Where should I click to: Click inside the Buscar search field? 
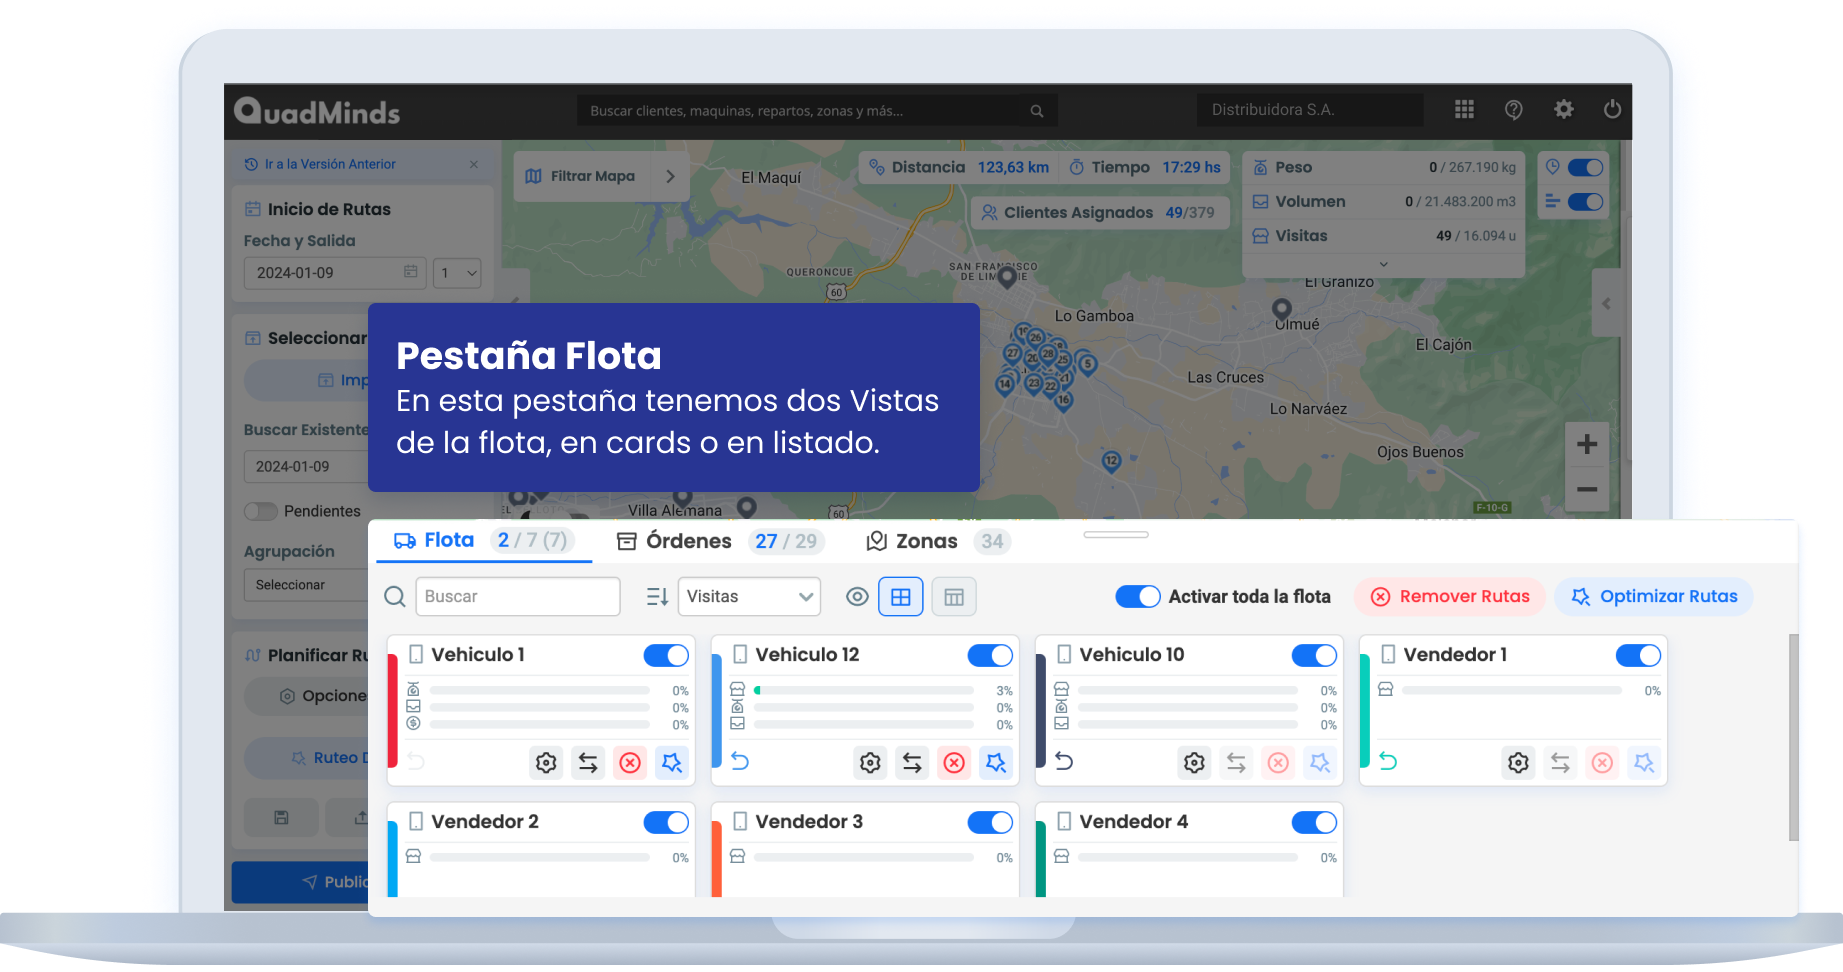(517, 596)
